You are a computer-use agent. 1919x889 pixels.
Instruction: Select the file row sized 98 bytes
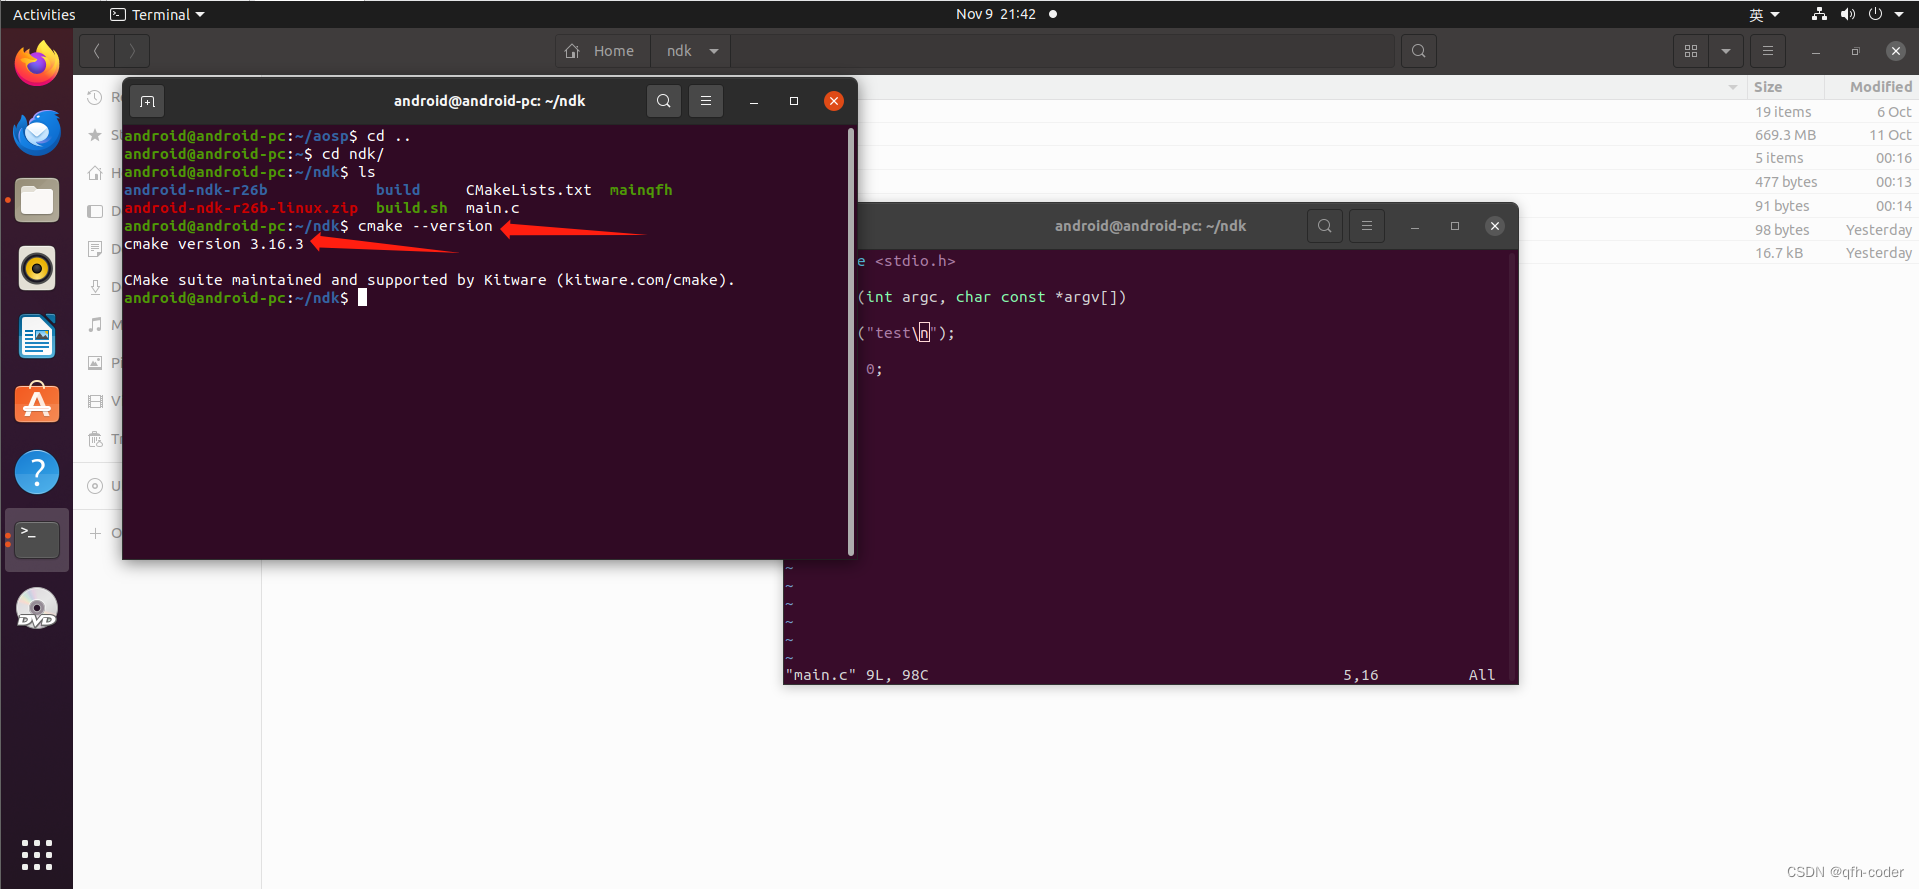[x=1717, y=230]
